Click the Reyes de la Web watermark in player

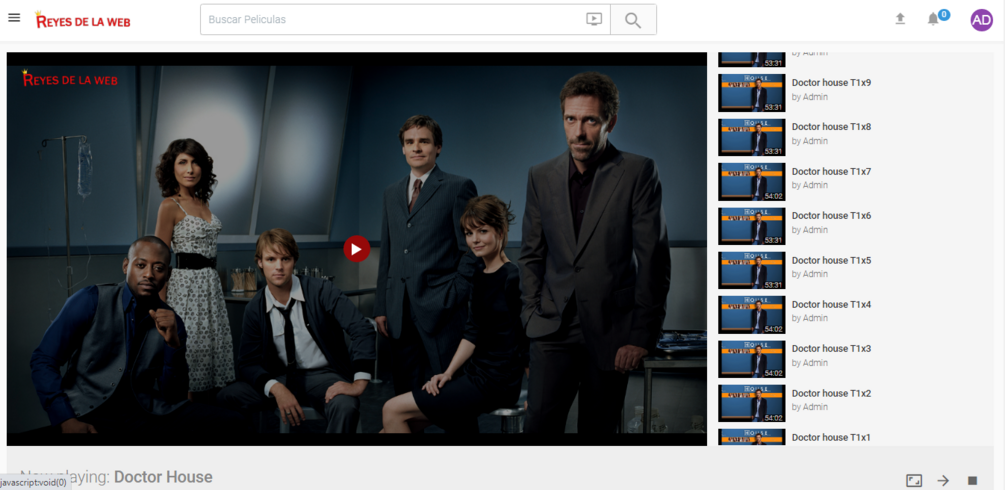point(70,79)
